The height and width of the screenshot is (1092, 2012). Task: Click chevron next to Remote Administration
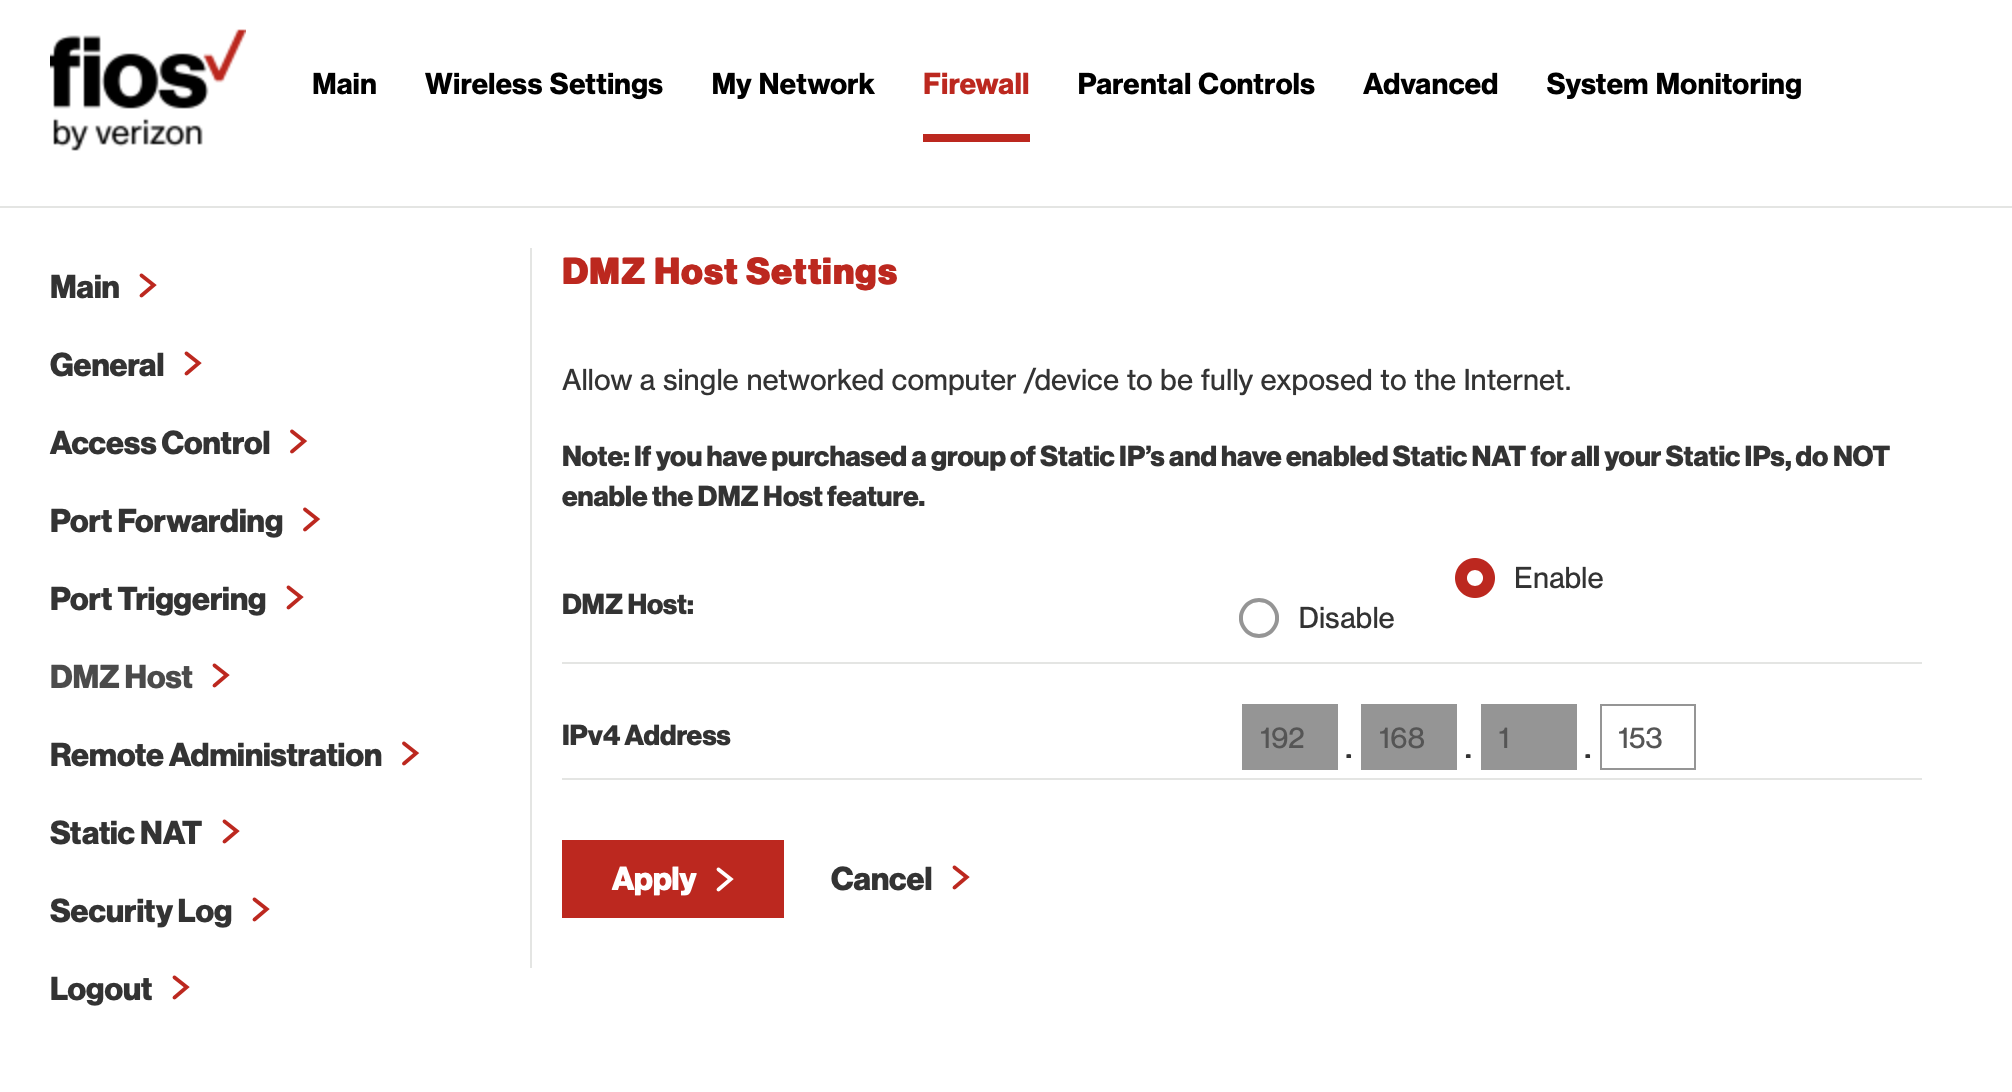click(x=410, y=754)
